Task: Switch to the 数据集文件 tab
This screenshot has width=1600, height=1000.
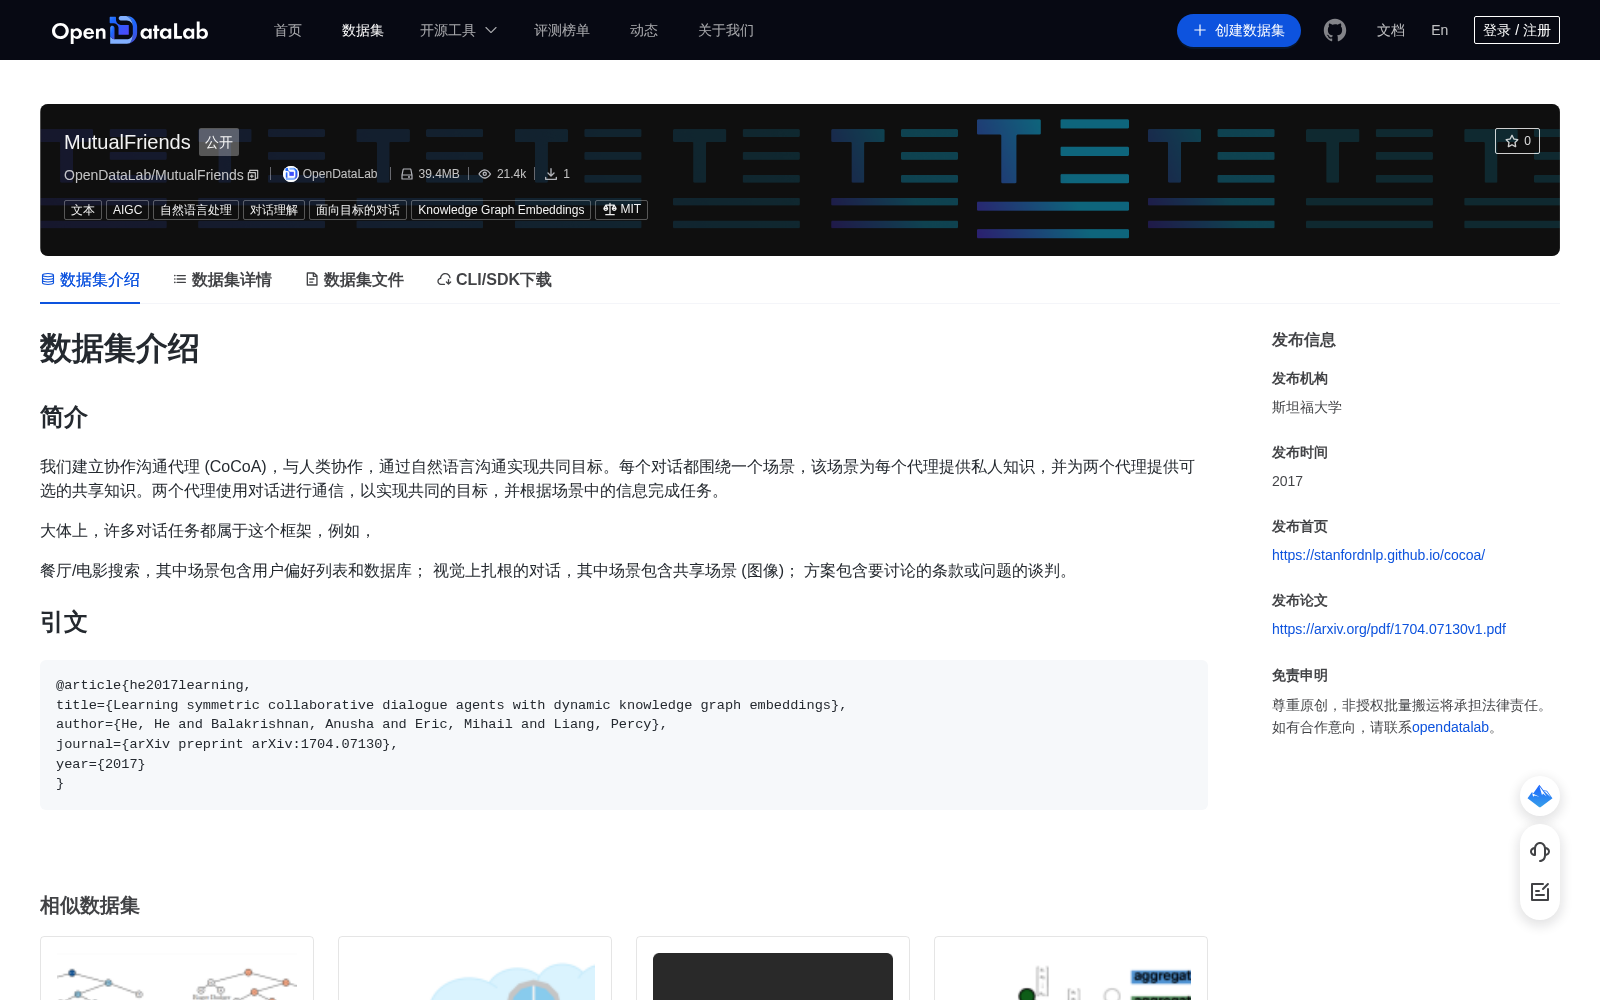Action: pos(354,280)
